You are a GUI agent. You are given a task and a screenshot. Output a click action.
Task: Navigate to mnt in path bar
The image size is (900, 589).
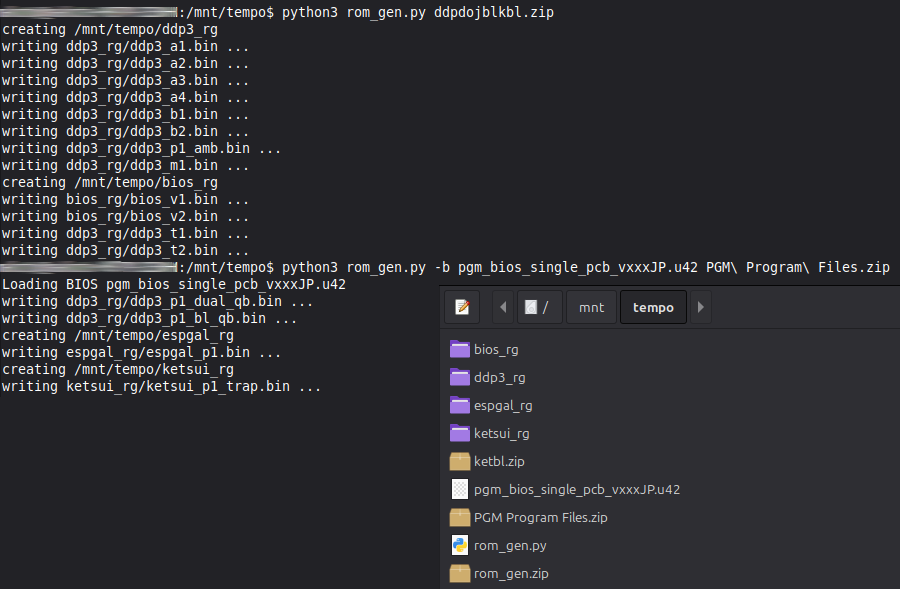click(592, 307)
